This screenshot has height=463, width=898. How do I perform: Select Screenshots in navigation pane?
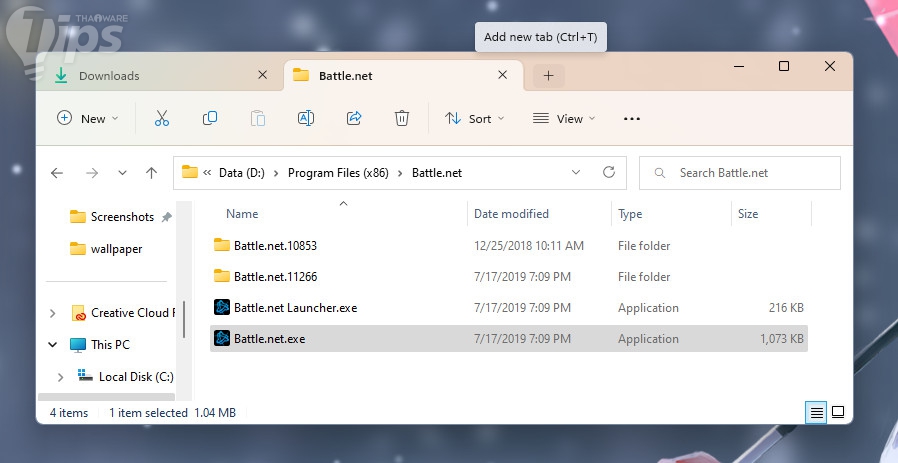(122, 217)
